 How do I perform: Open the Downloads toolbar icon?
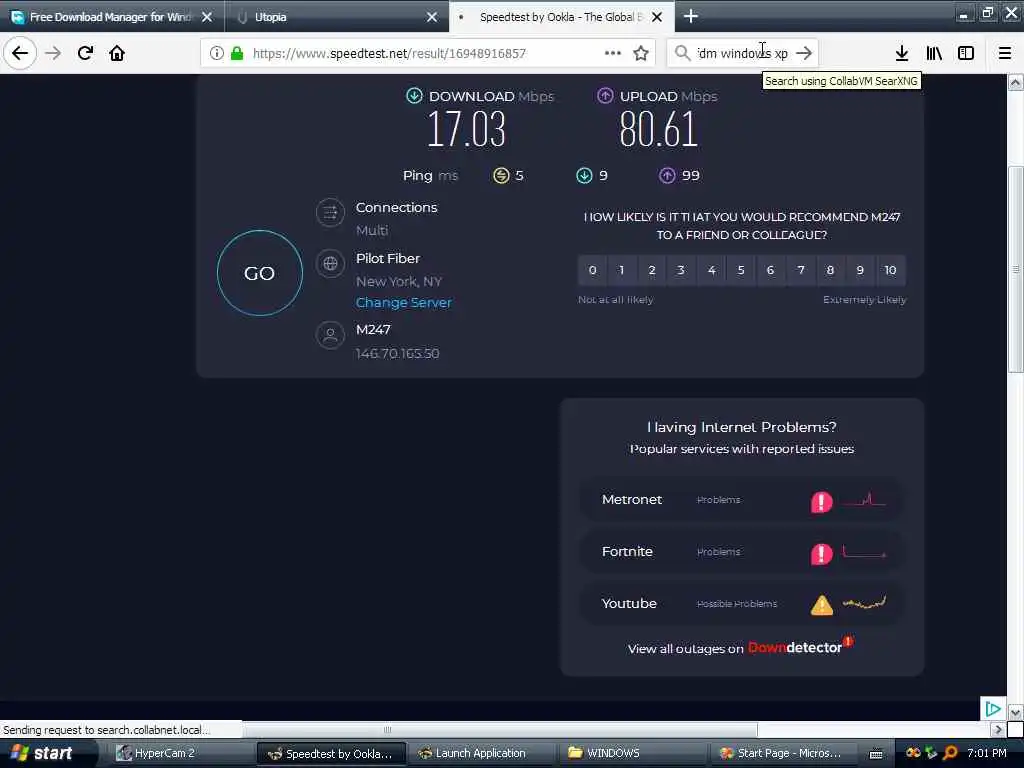click(x=901, y=53)
